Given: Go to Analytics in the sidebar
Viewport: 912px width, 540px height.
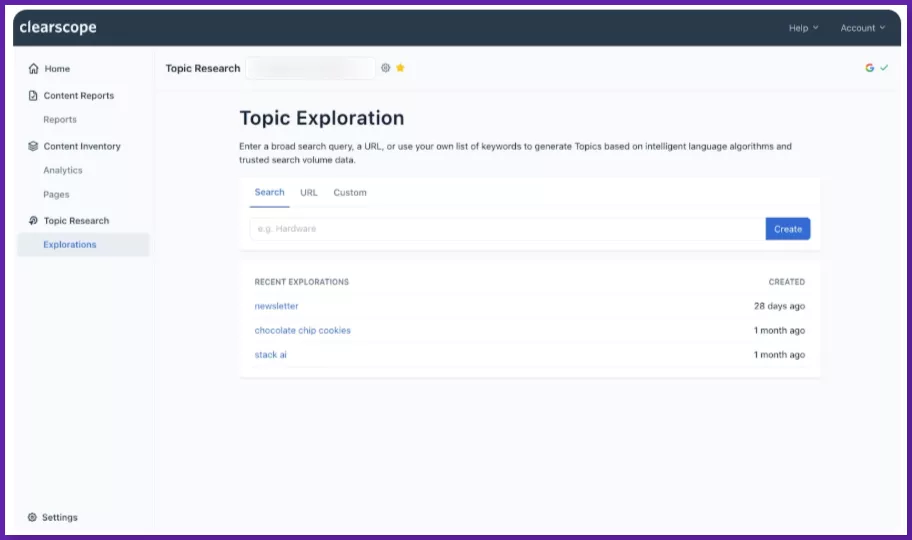Looking at the screenshot, I should click(x=63, y=170).
